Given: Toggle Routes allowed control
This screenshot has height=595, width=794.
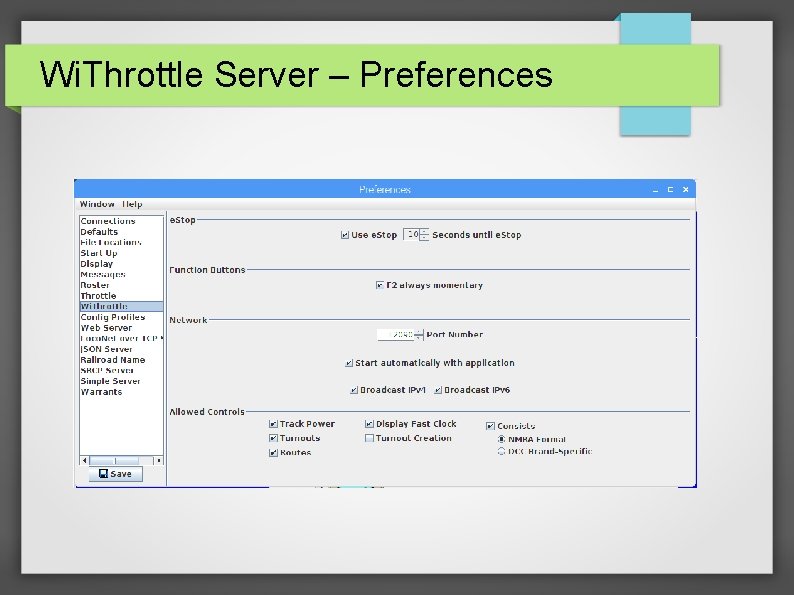Looking at the screenshot, I should pyautogui.click(x=273, y=453).
